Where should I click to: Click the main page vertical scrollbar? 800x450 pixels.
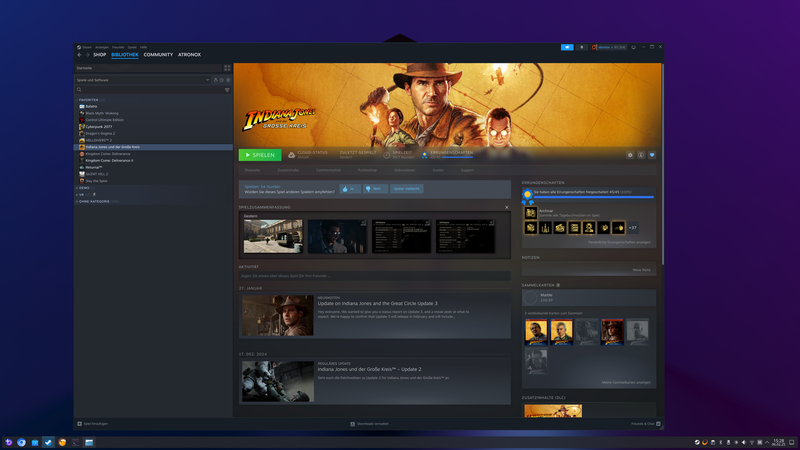point(662,163)
